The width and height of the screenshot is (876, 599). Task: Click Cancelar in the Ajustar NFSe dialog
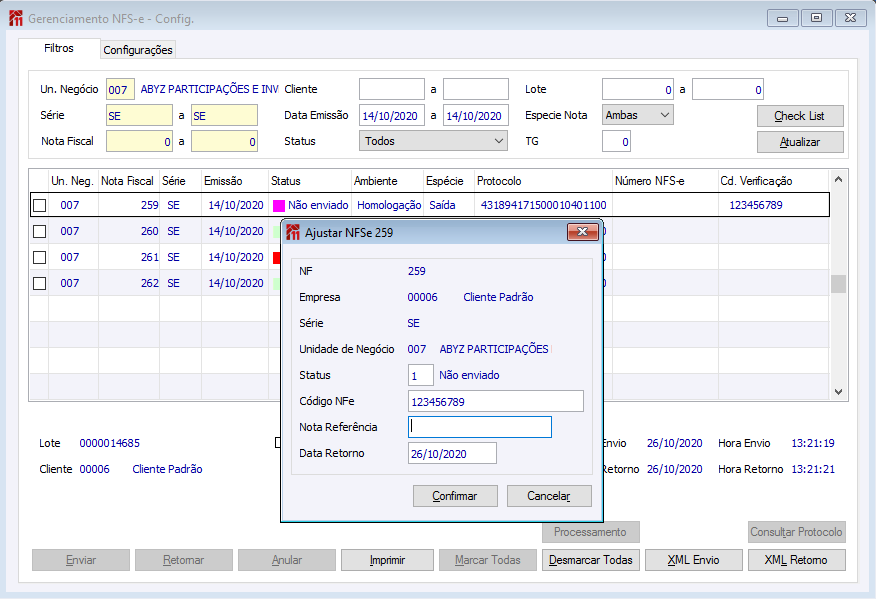click(x=549, y=496)
